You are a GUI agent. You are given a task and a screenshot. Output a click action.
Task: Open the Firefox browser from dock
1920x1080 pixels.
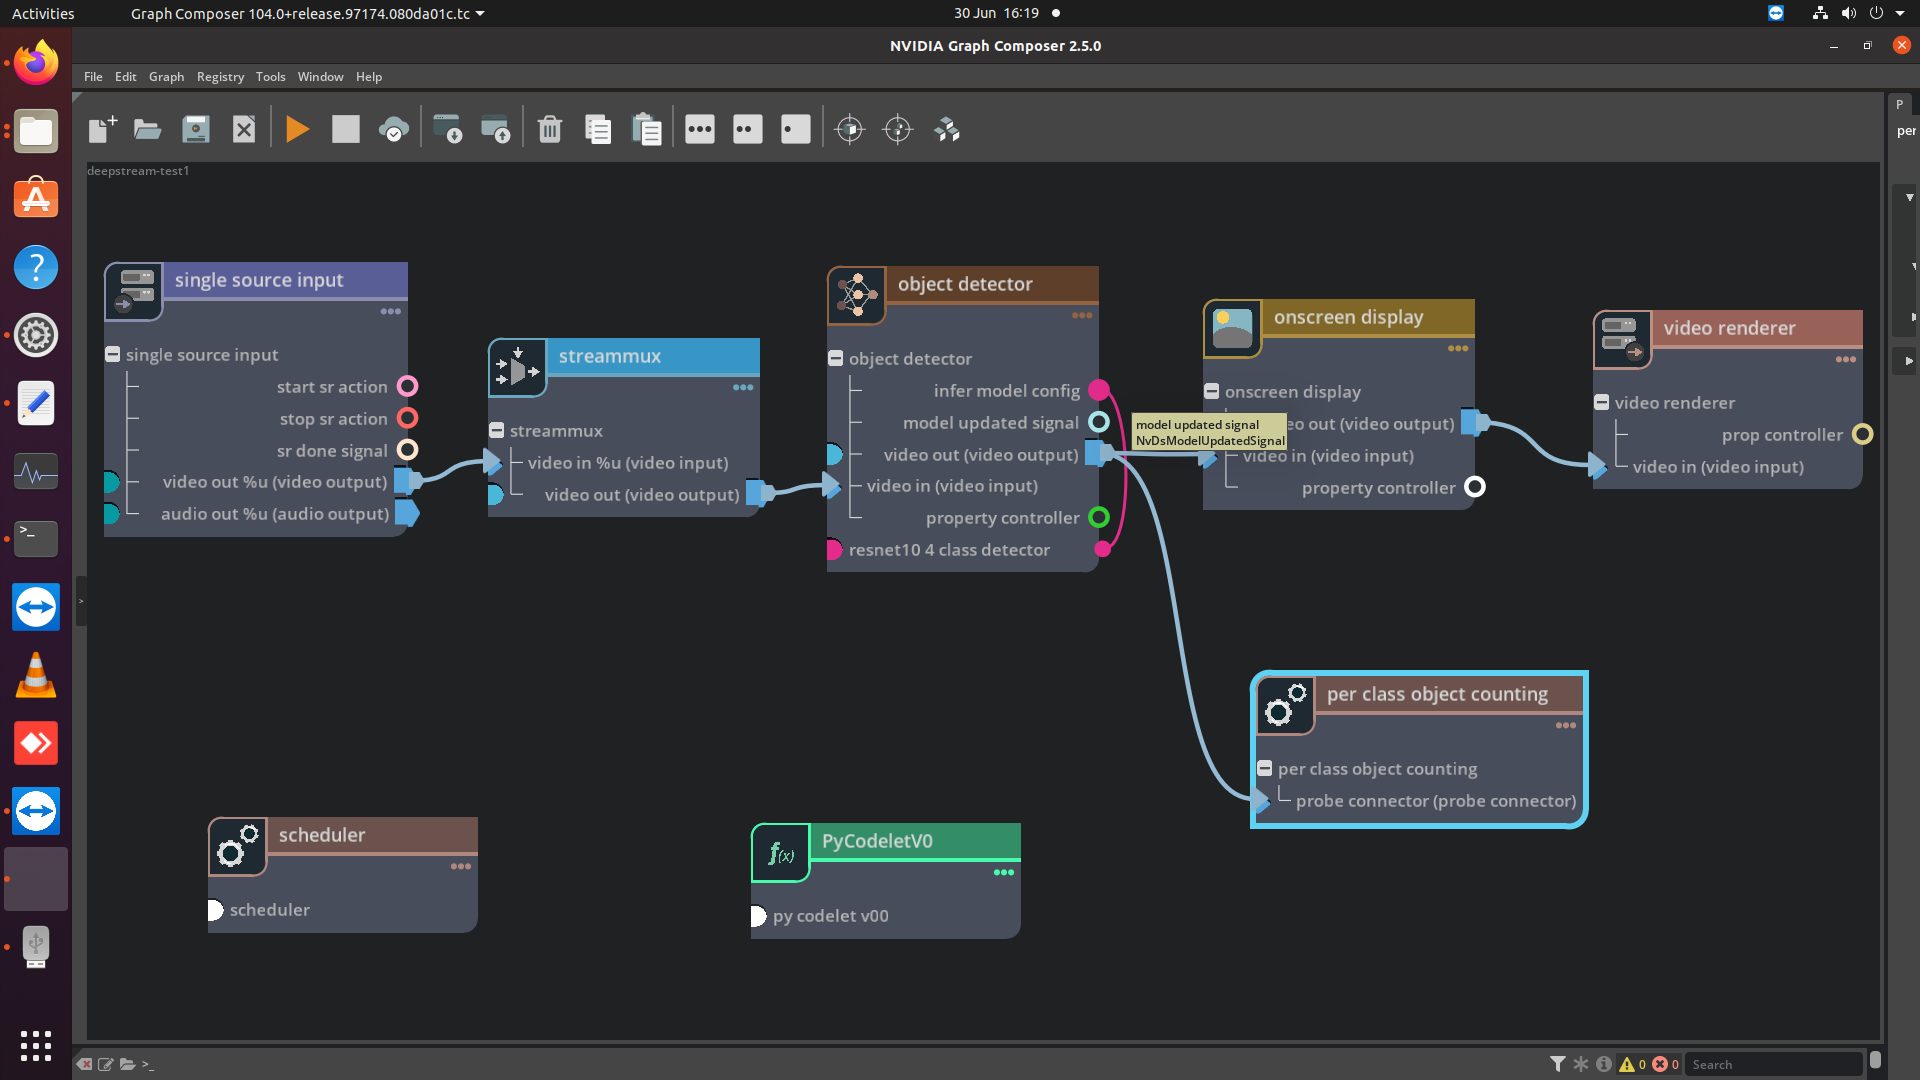pos(36,64)
